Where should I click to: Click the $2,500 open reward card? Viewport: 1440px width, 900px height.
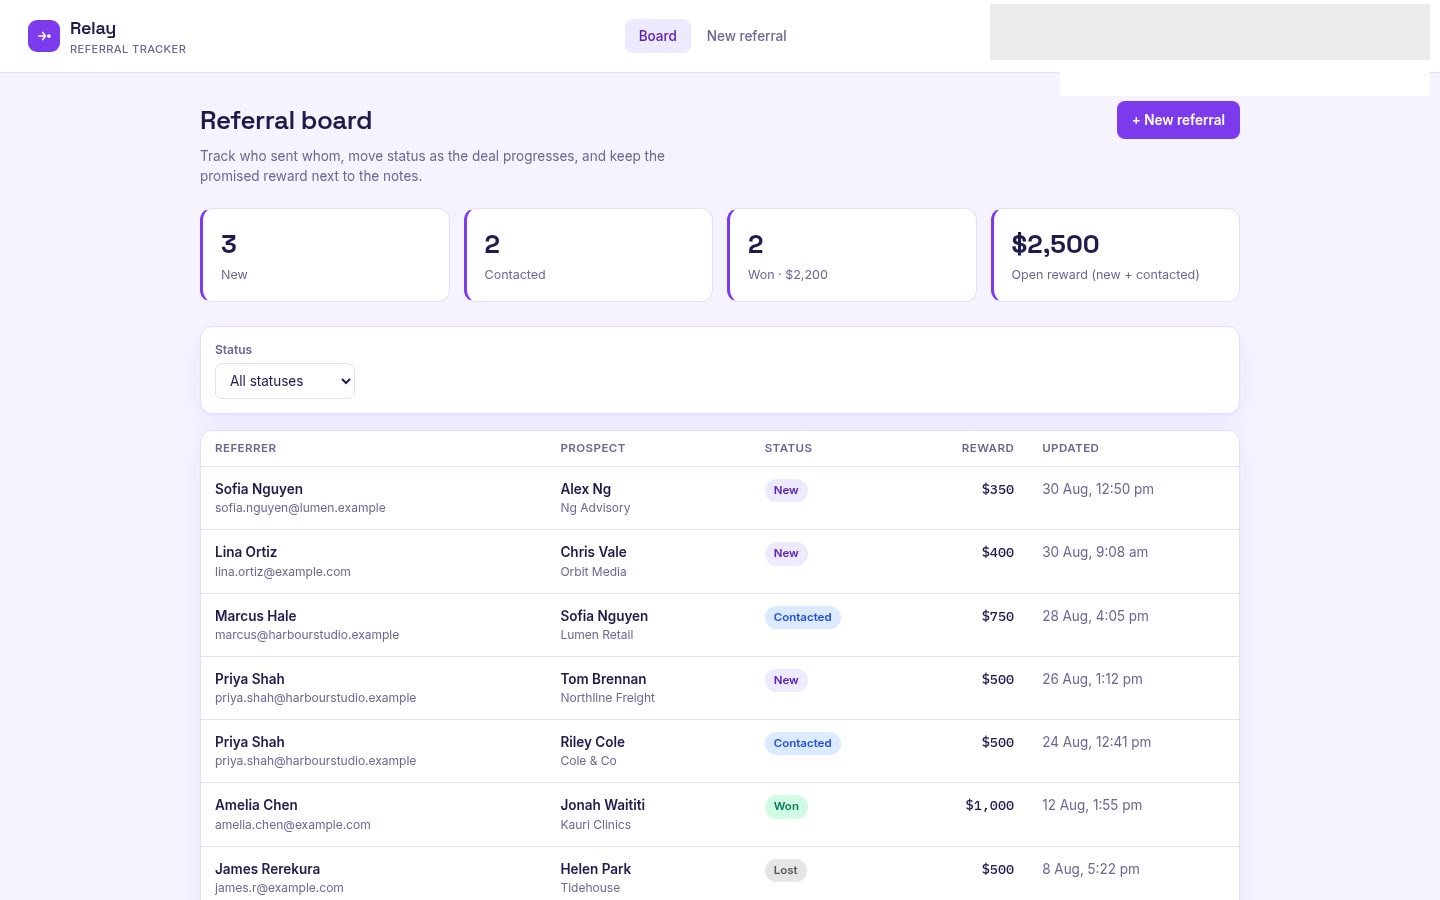click(x=1115, y=255)
